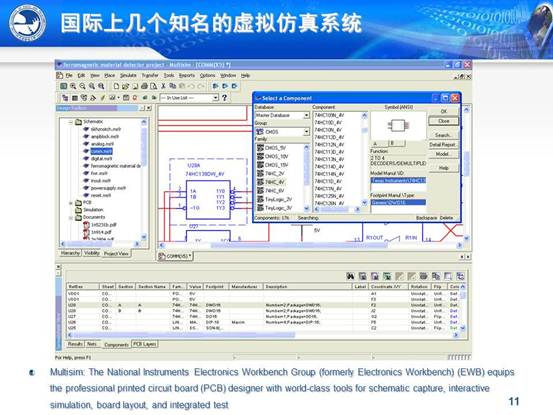This screenshot has width=553, height=415.
Task: Switch to the Visibility tab
Action: tap(92, 253)
